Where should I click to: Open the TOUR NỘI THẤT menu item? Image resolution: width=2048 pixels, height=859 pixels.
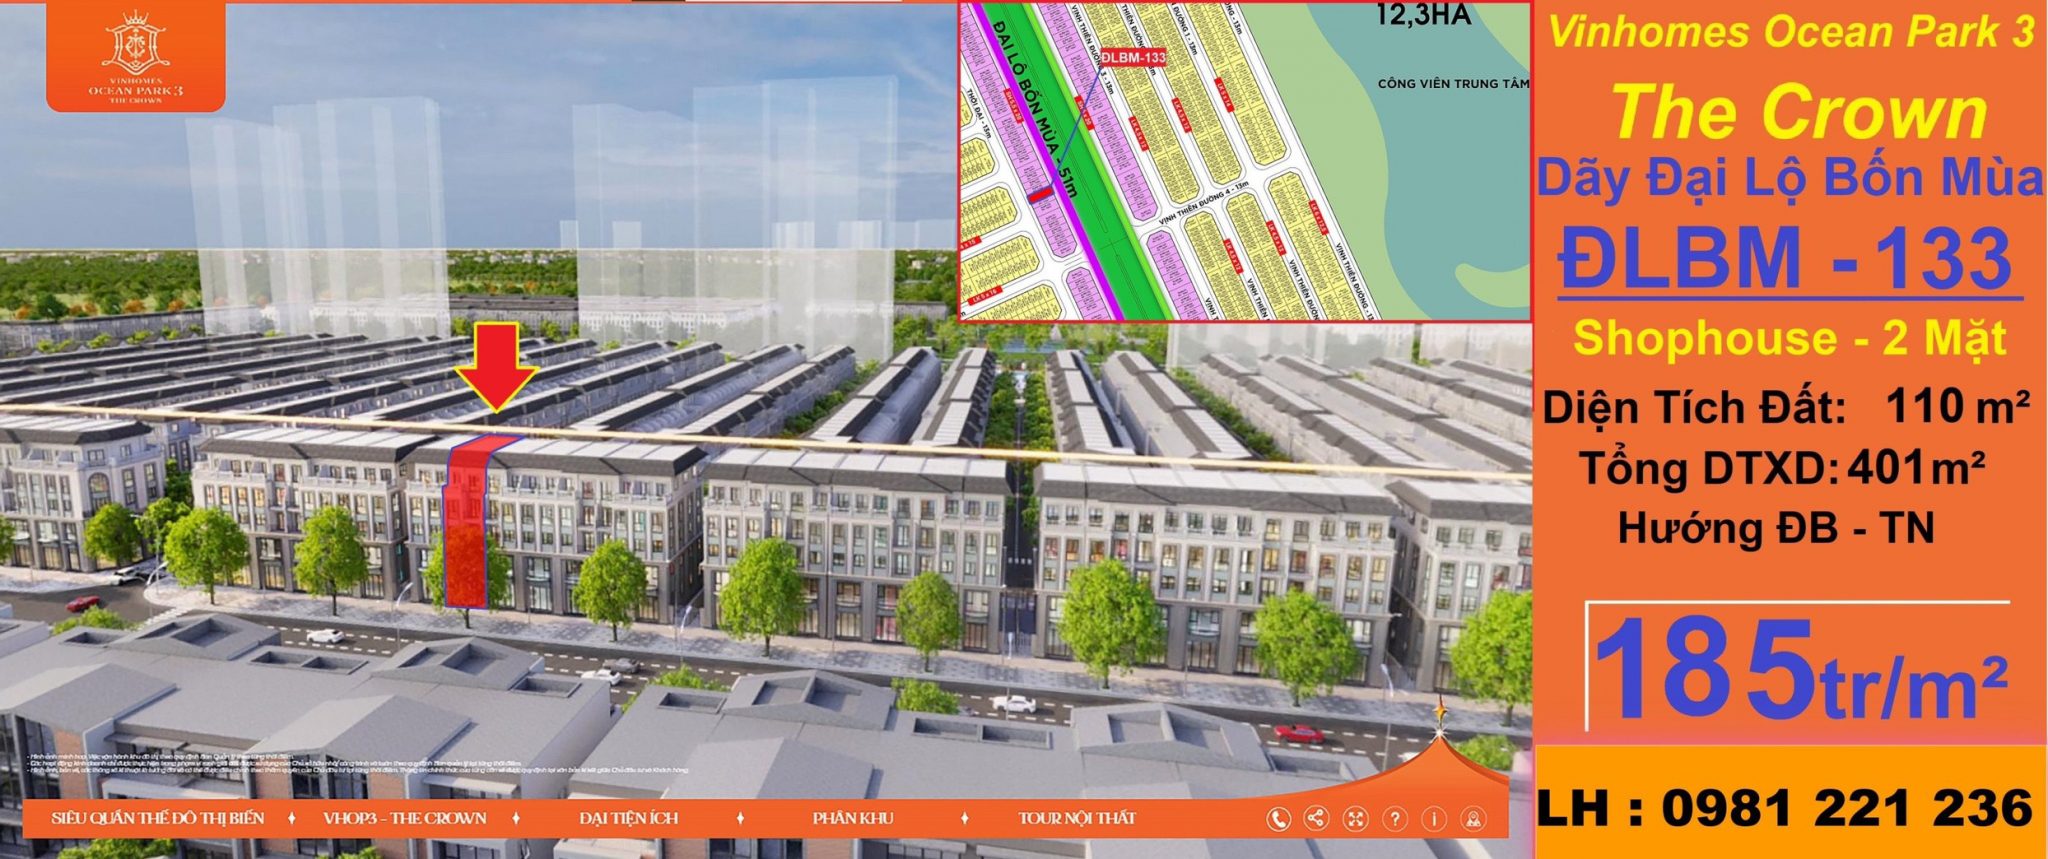pyautogui.click(x=1077, y=818)
